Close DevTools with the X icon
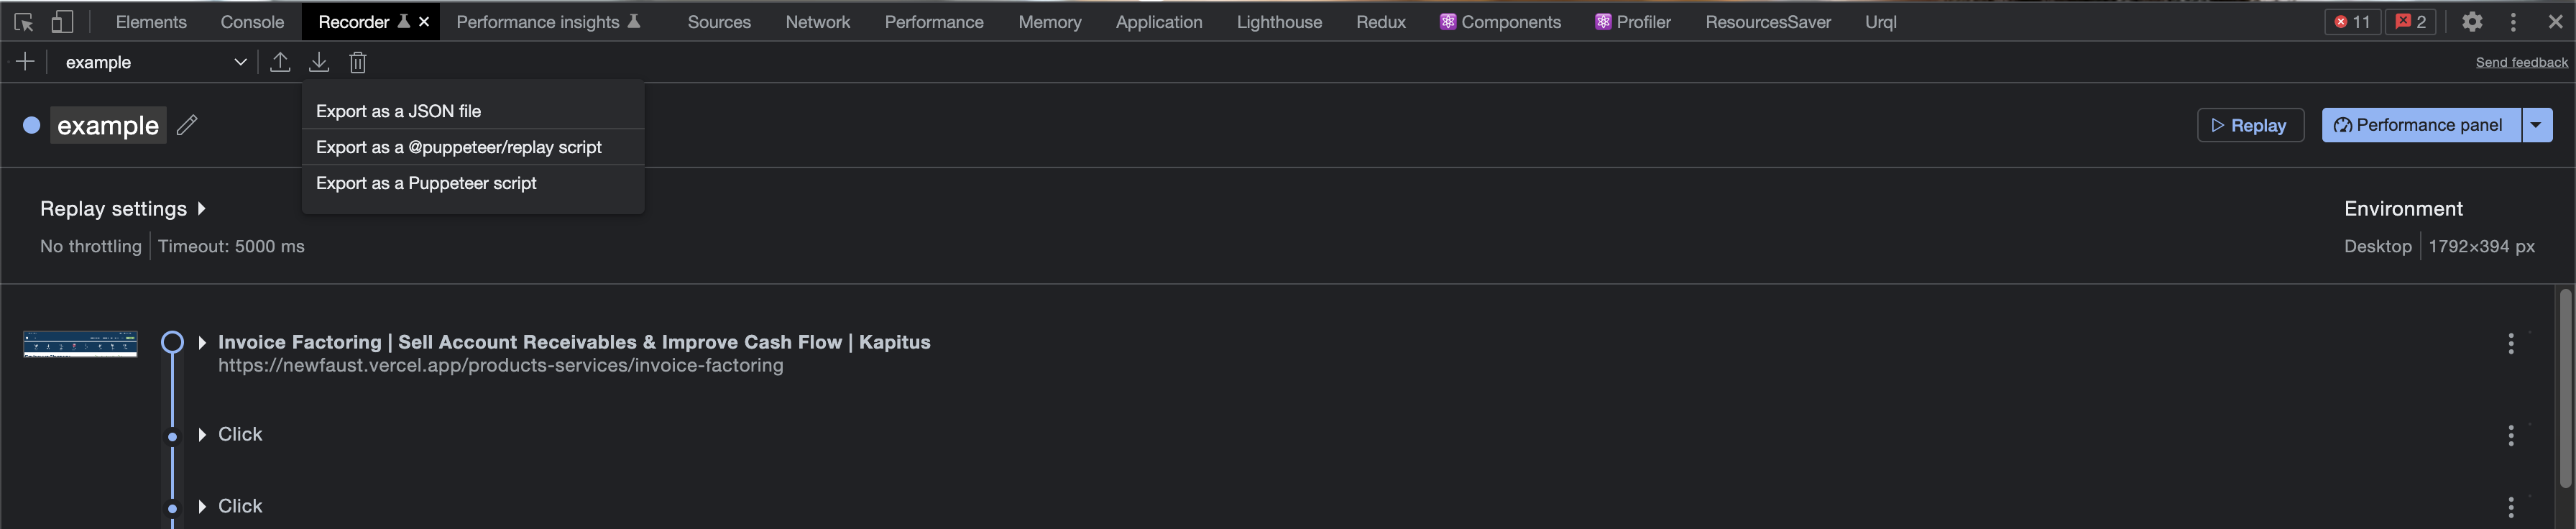The image size is (2576, 529). [2556, 21]
